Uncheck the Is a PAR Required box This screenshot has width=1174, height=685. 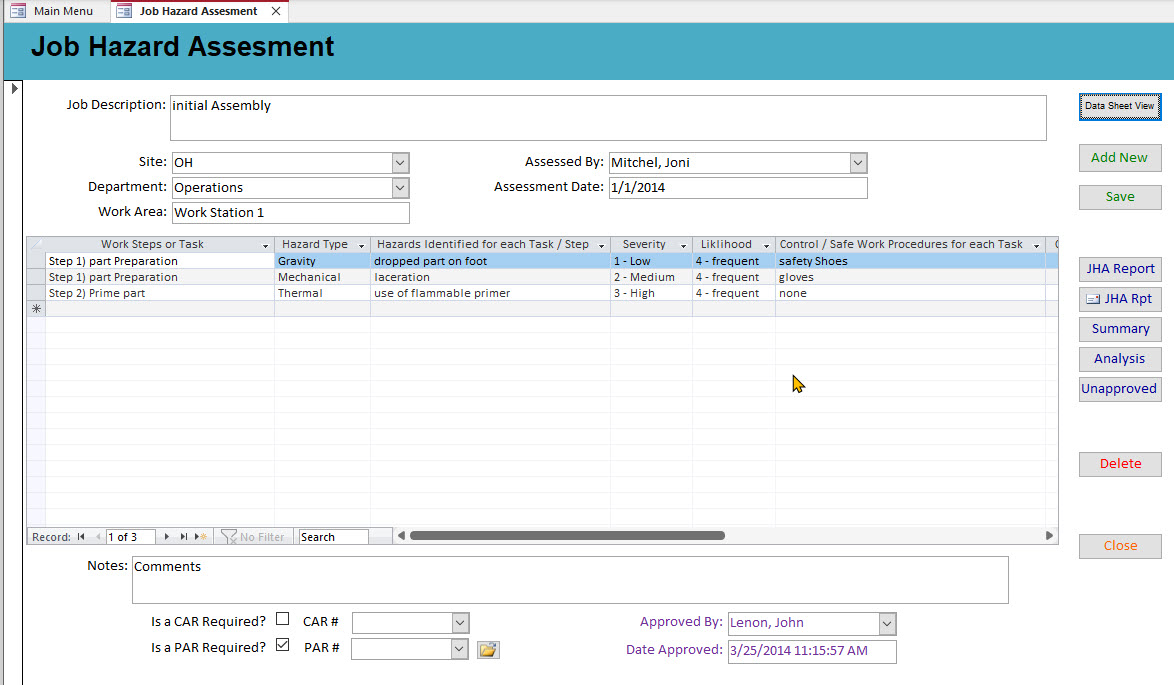(x=283, y=646)
